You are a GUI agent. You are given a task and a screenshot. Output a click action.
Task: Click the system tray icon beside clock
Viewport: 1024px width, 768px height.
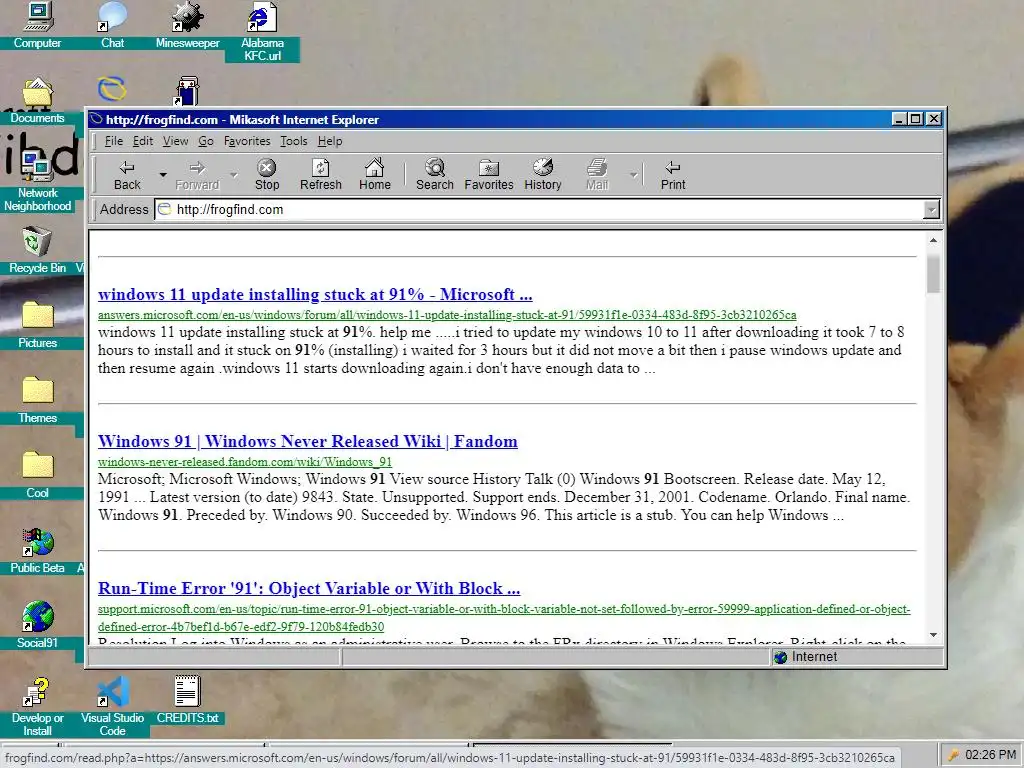953,756
